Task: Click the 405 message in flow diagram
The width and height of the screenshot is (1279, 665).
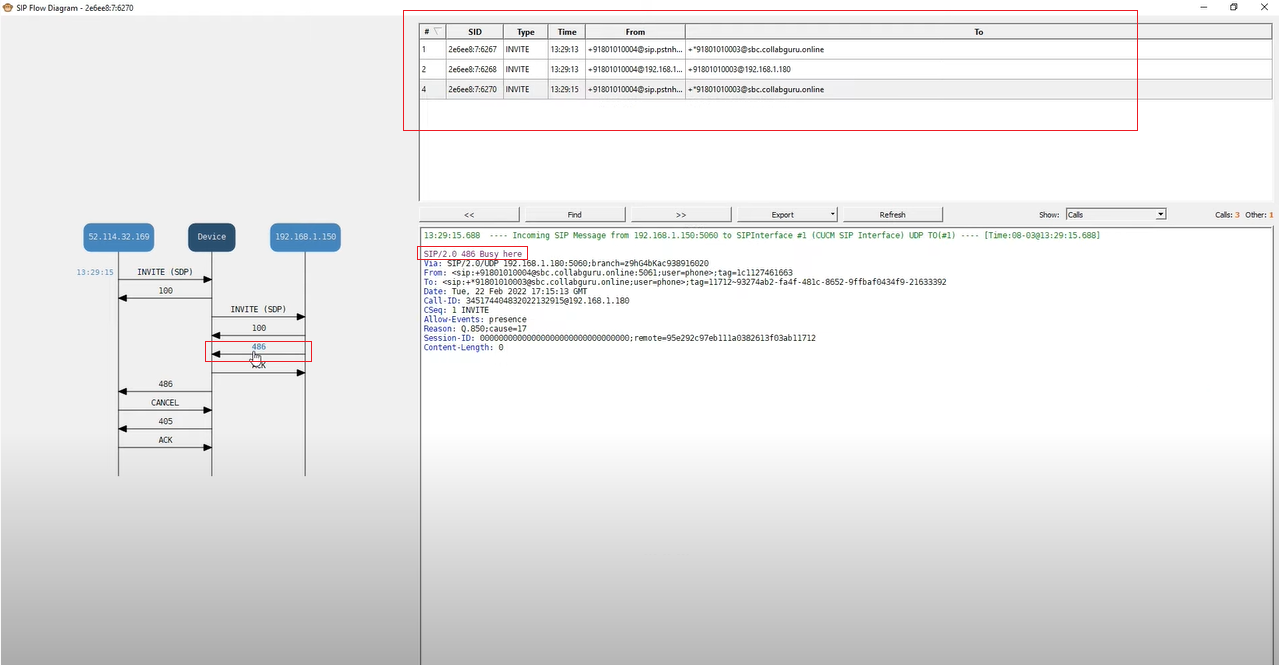Action: click(165, 421)
